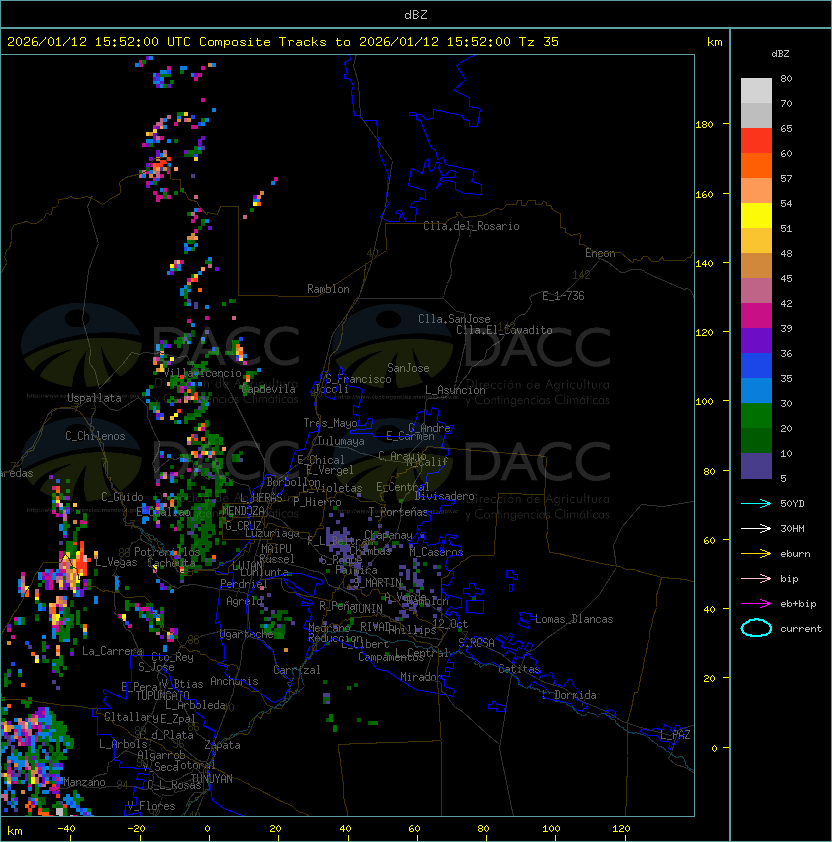Click the '140' km tick on the vertical axis
The image size is (832, 842).
coord(704,264)
